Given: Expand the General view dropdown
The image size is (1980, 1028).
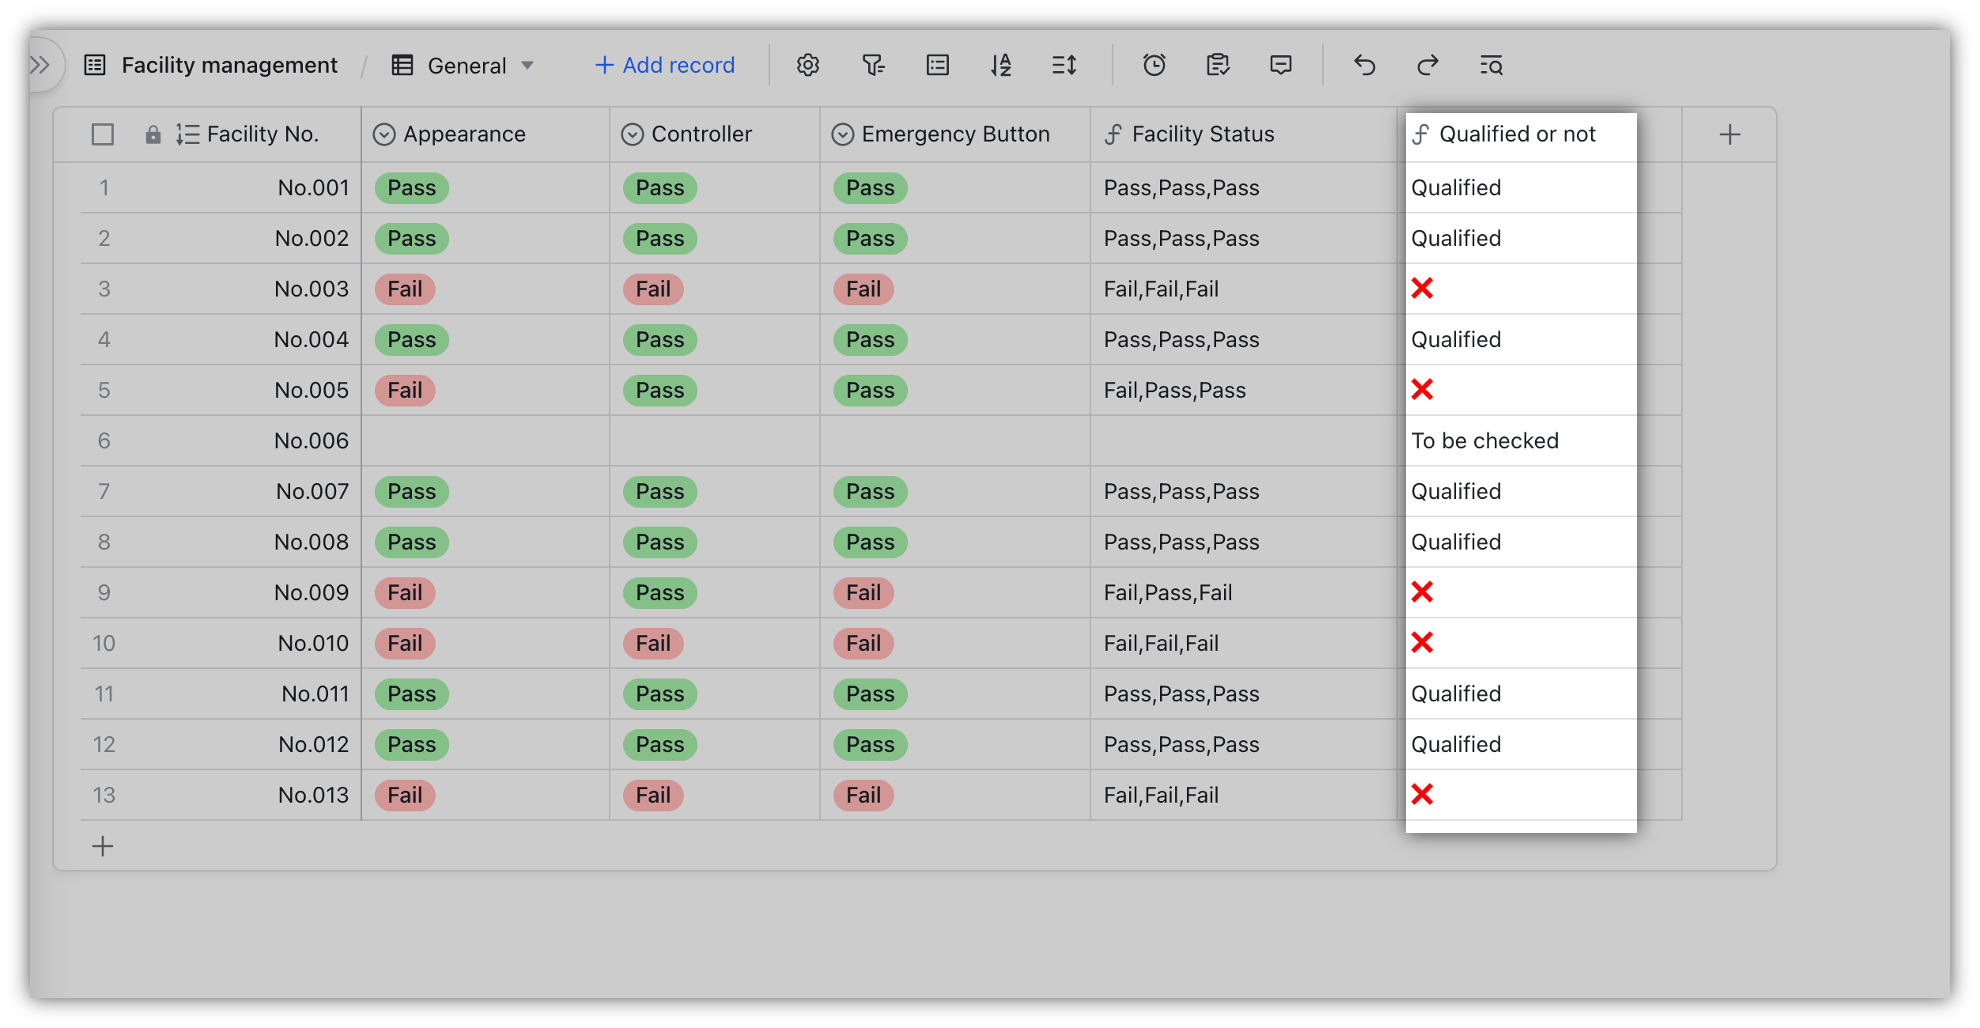Looking at the screenshot, I should (528, 65).
